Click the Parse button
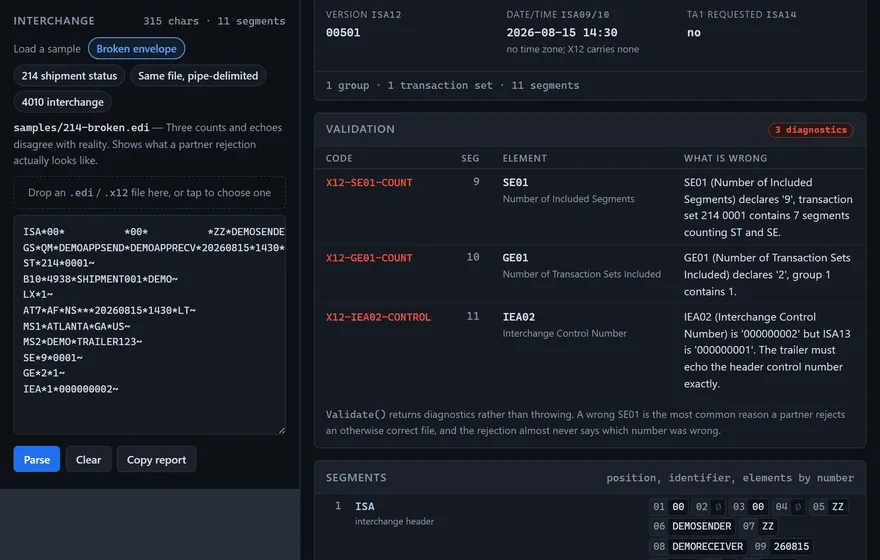 [x=36, y=460]
